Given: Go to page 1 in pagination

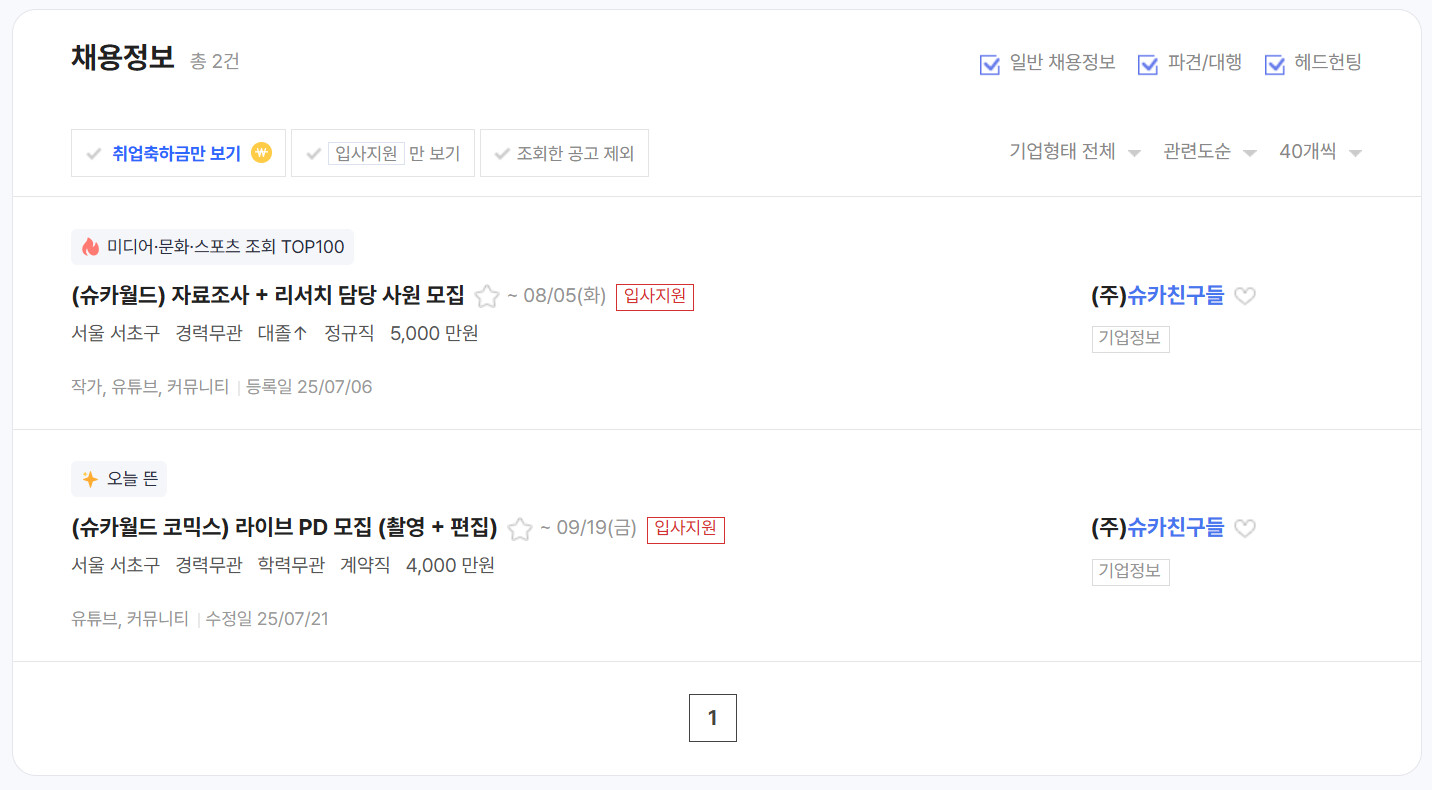Looking at the screenshot, I should pos(713,718).
